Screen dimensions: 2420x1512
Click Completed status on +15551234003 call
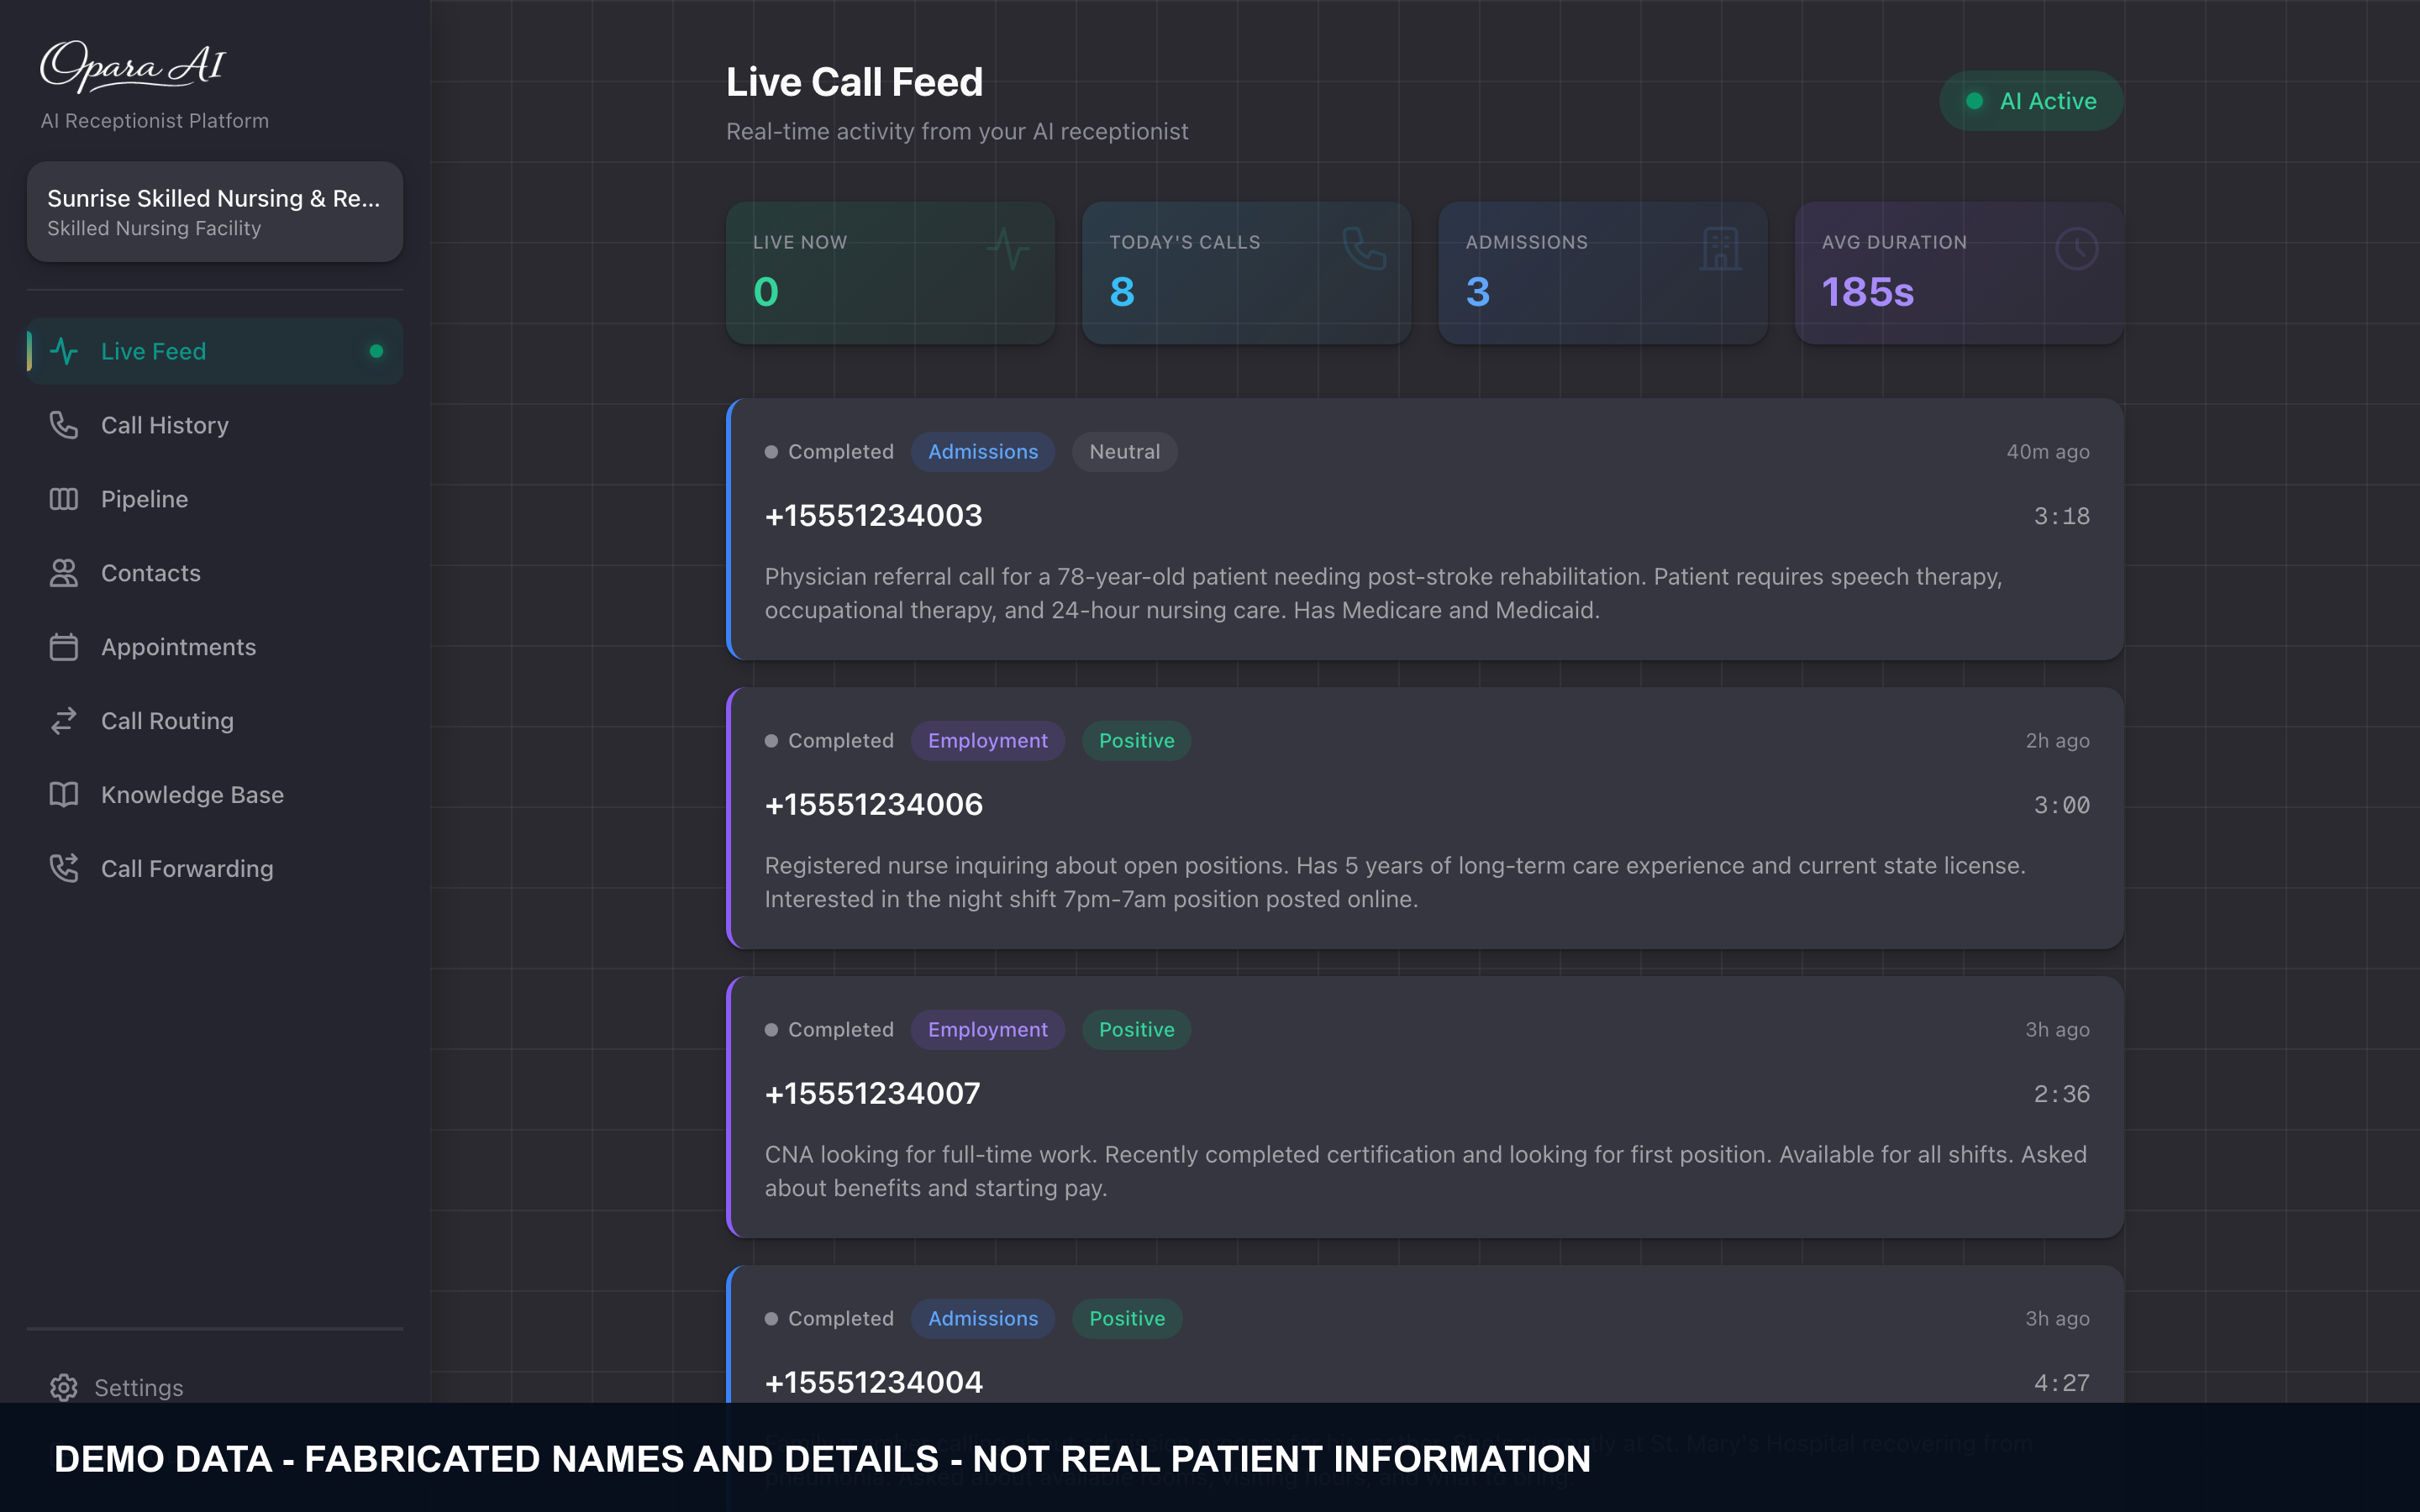click(829, 452)
